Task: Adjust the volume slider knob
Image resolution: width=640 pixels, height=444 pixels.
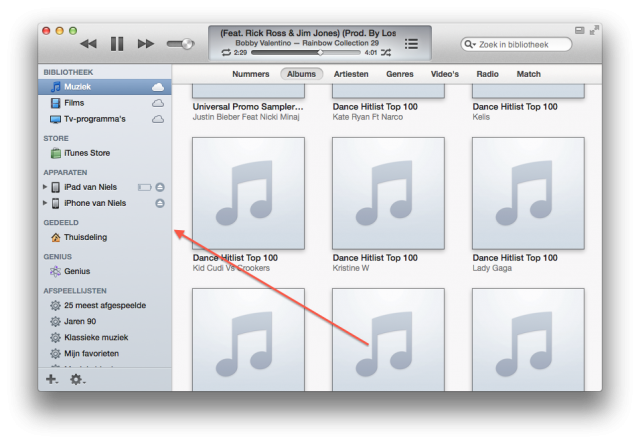Action: click(x=187, y=44)
